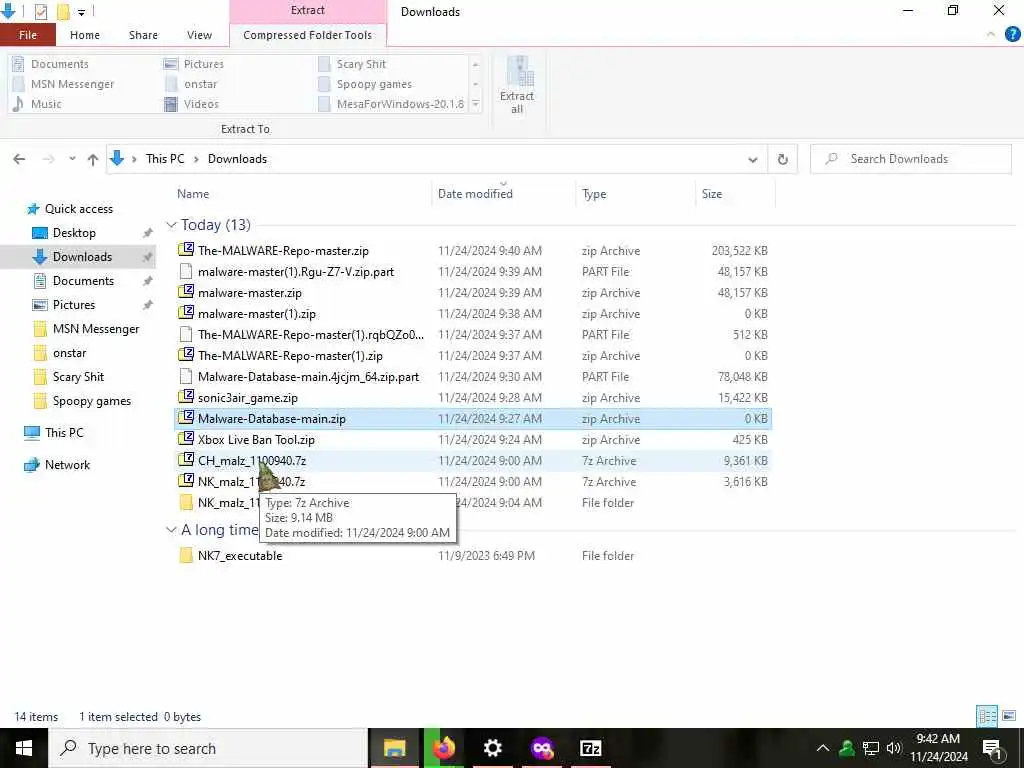Viewport: 1024px width, 768px height.
Task: Open Pictures in navigation pane
Action: [x=73, y=305]
